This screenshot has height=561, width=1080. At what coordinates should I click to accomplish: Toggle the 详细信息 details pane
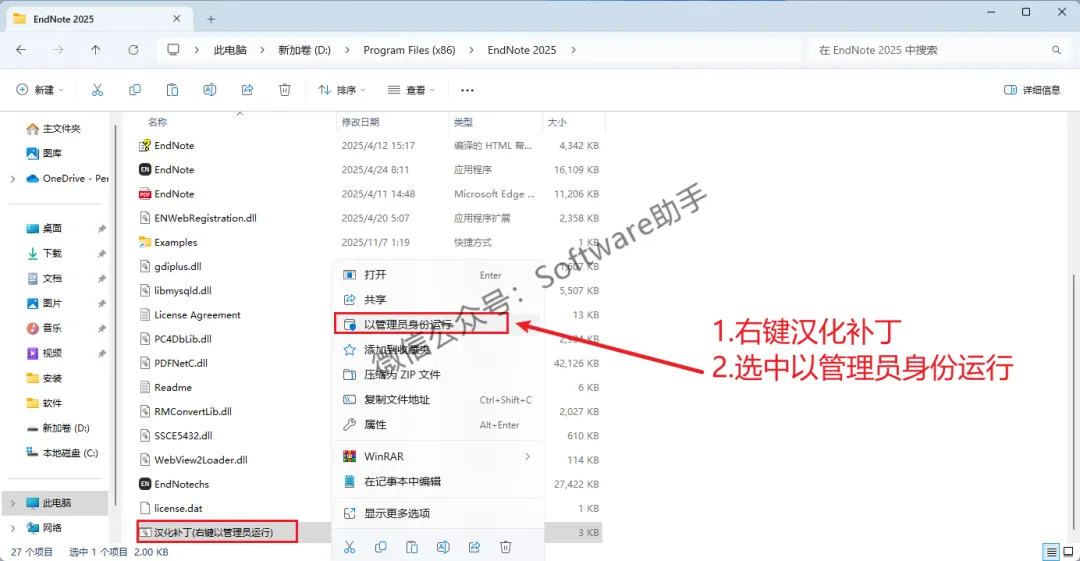point(1032,90)
